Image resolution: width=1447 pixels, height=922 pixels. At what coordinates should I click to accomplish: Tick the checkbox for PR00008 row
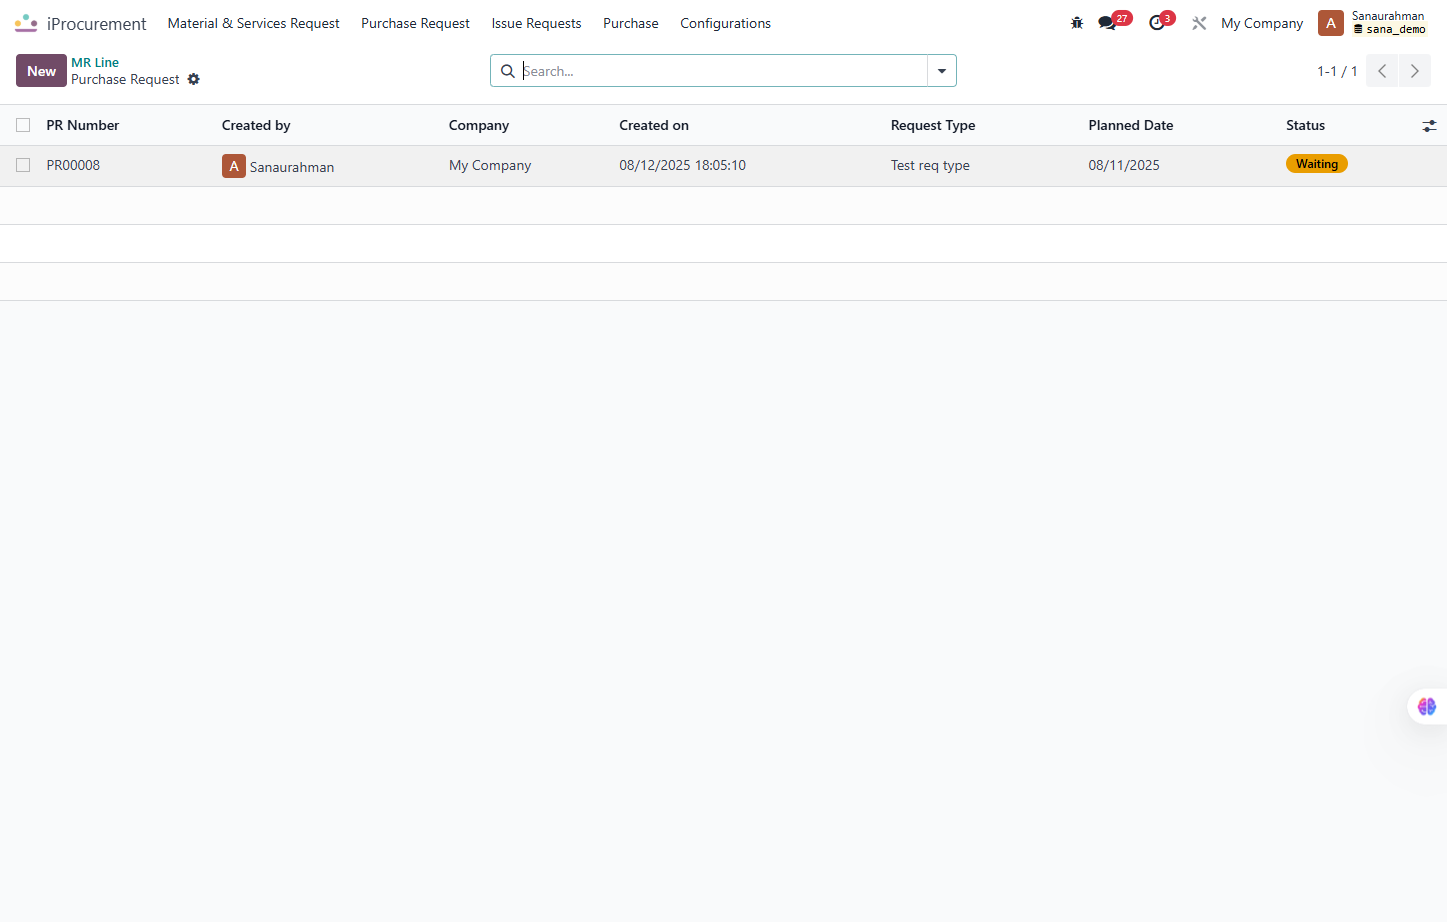(x=23, y=165)
